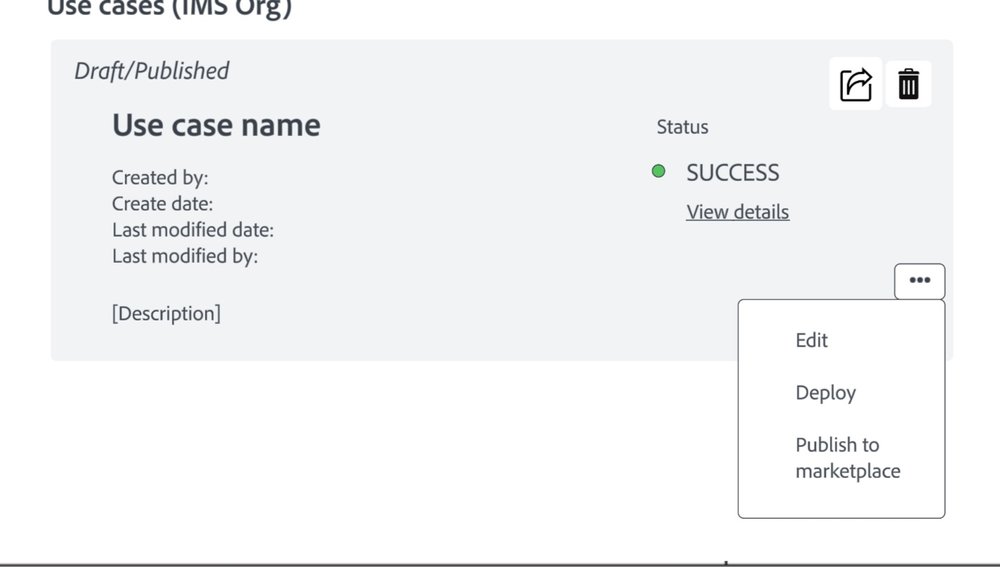
Task: Click the Create date field label
Action: [x=163, y=203]
